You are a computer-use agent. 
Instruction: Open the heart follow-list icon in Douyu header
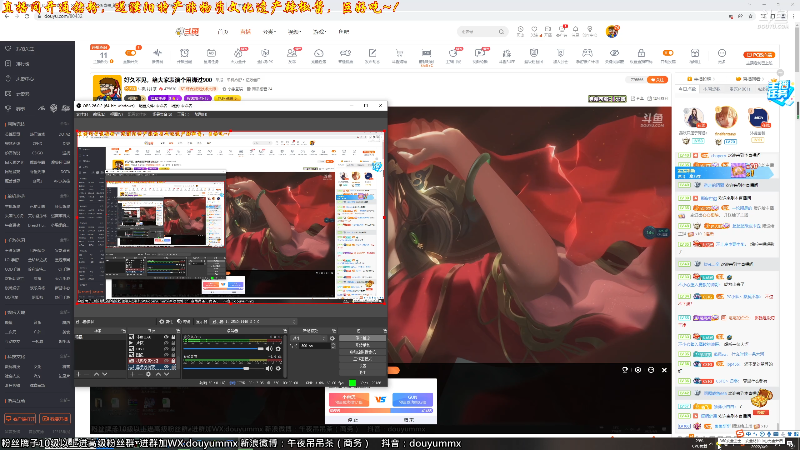534,31
